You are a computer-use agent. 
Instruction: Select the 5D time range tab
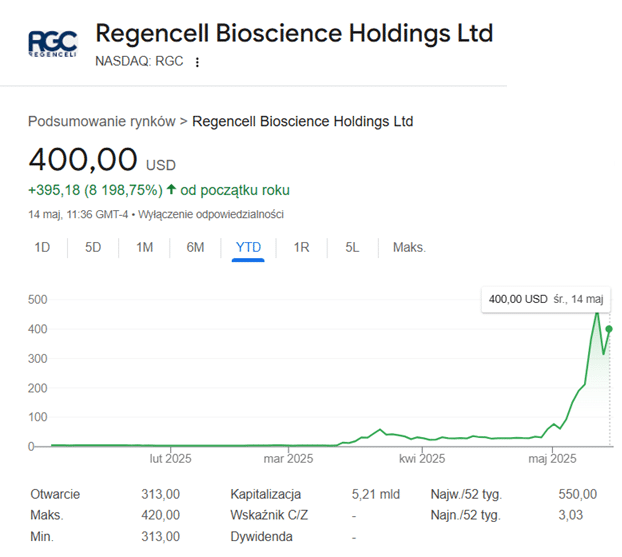(93, 247)
